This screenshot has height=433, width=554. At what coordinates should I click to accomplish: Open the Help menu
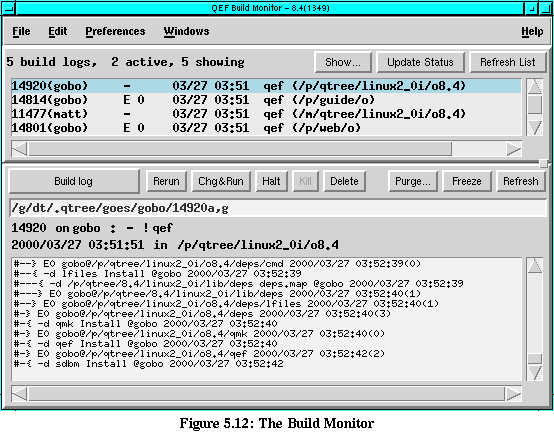click(x=532, y=32)
